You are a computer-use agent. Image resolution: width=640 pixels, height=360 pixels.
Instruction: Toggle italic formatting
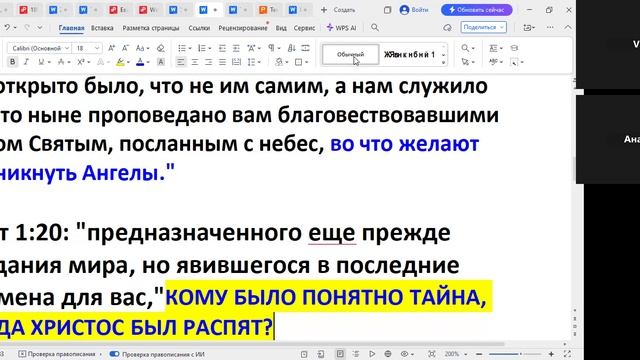(x=27, y=62)
